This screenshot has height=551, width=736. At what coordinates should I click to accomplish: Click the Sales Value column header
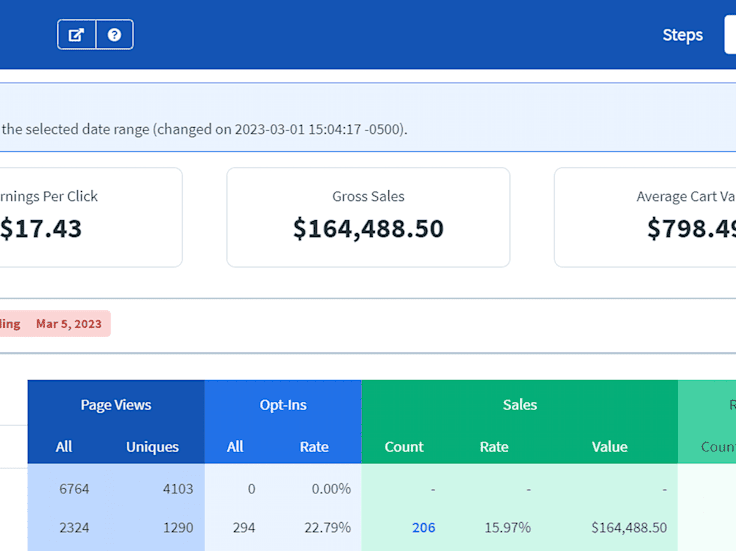pyautogui.click(x=609, y=447)
